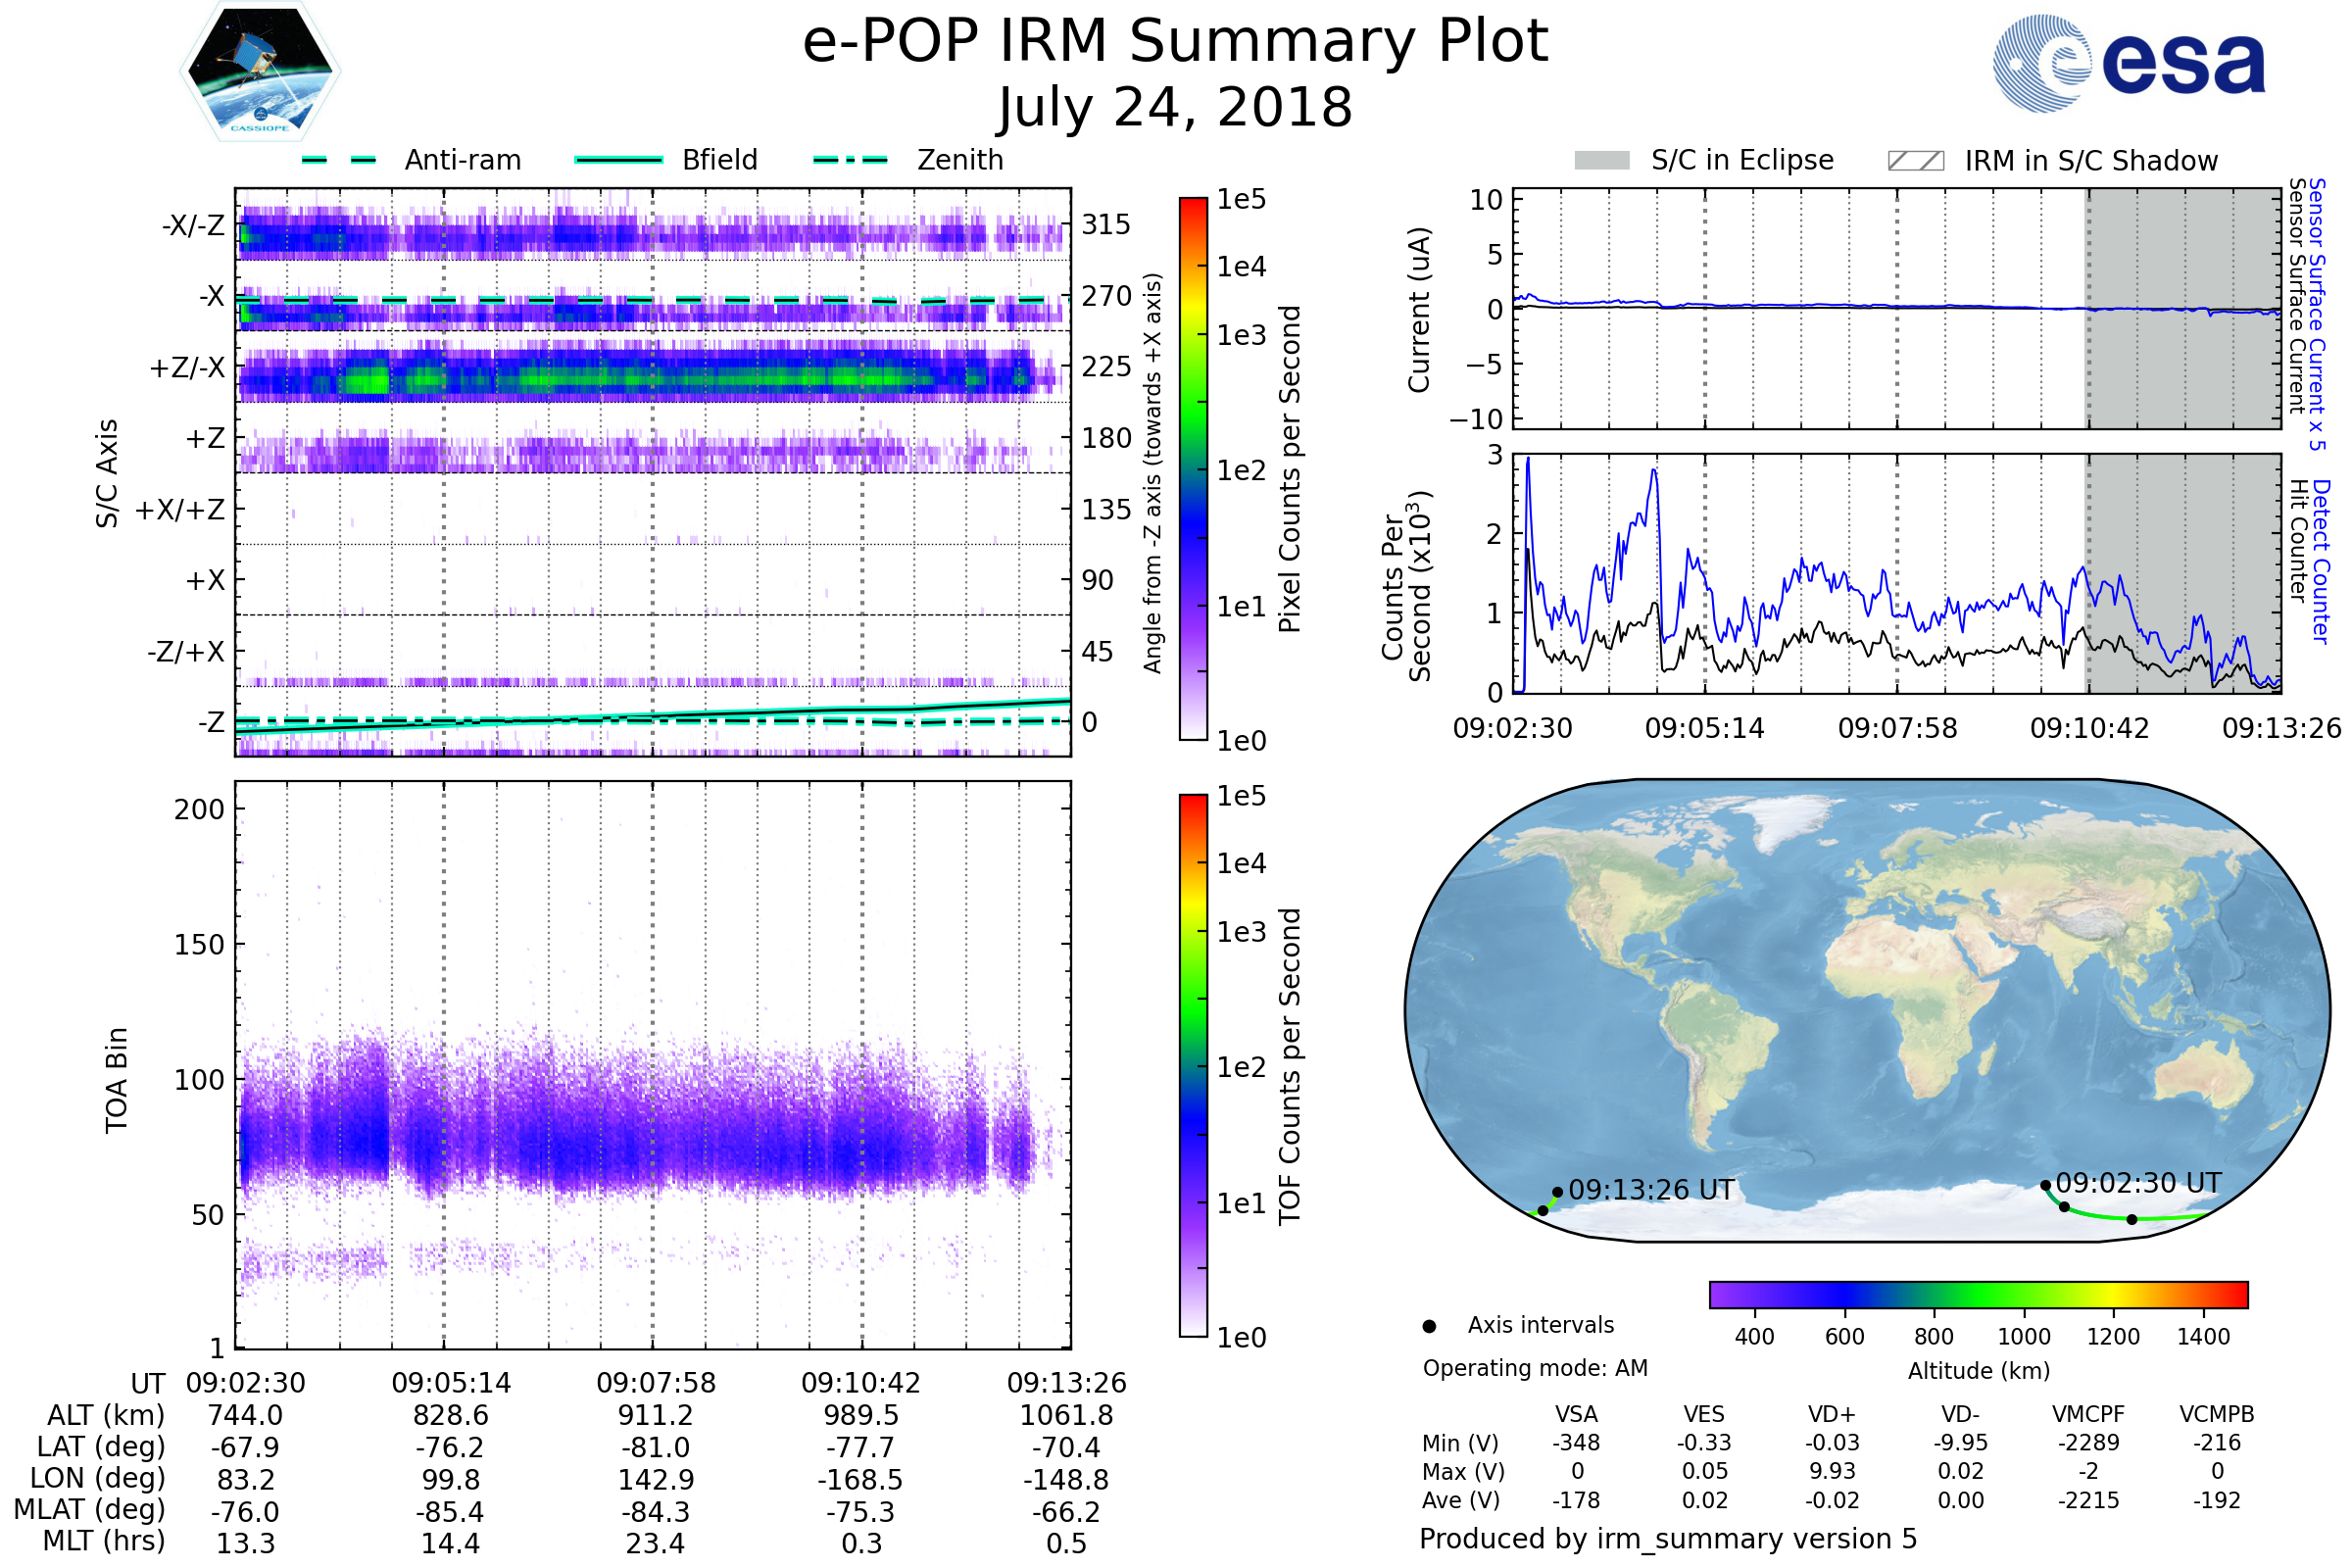Click the e-POP IRM Summary Plot title

1175,42
